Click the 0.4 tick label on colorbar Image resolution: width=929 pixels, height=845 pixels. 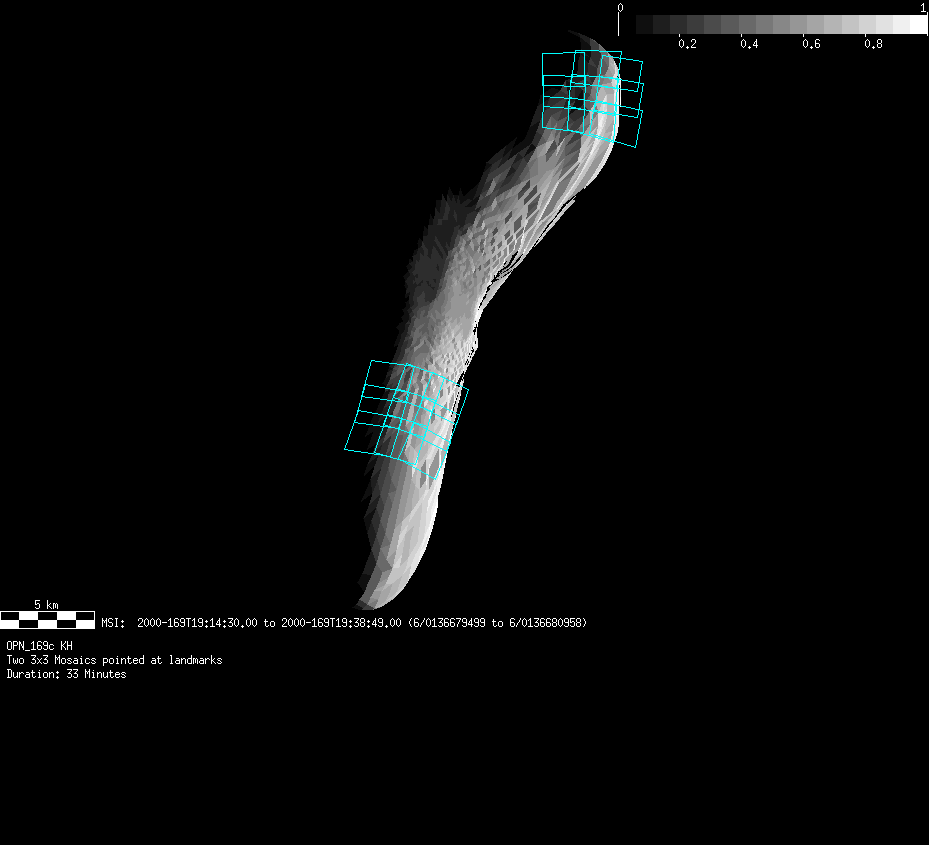click(x=749, y=44)
